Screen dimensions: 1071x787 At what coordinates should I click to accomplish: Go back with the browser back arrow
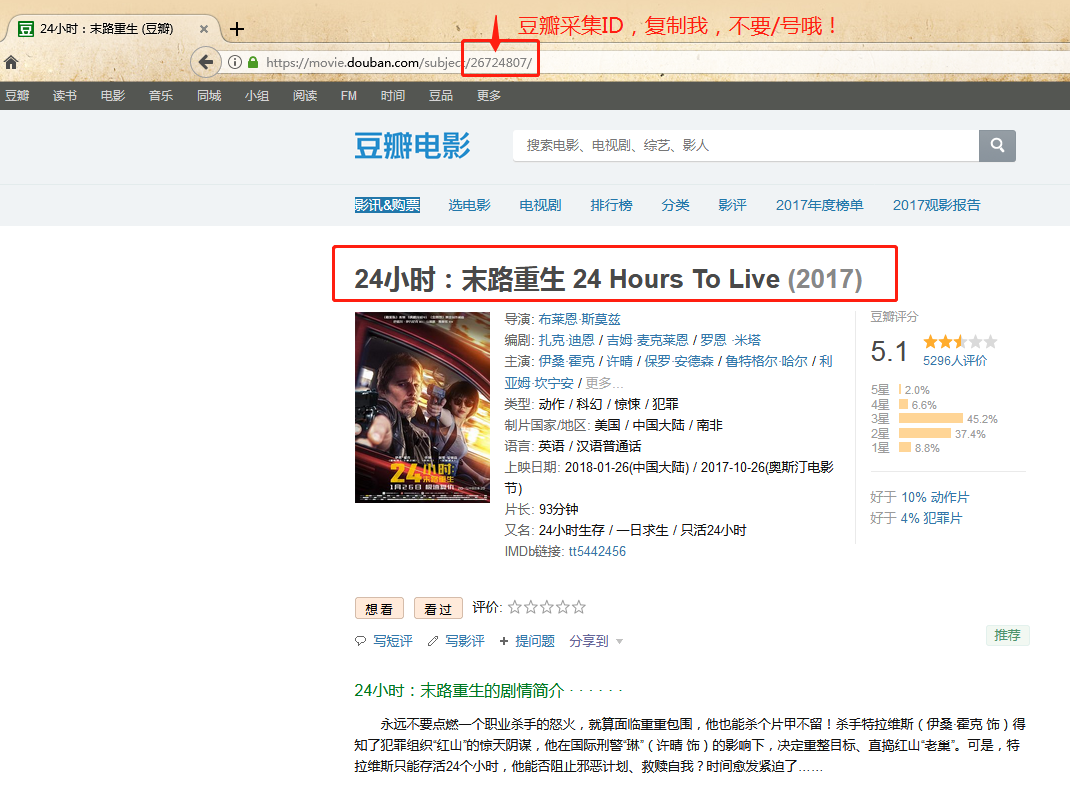point(206,62)
